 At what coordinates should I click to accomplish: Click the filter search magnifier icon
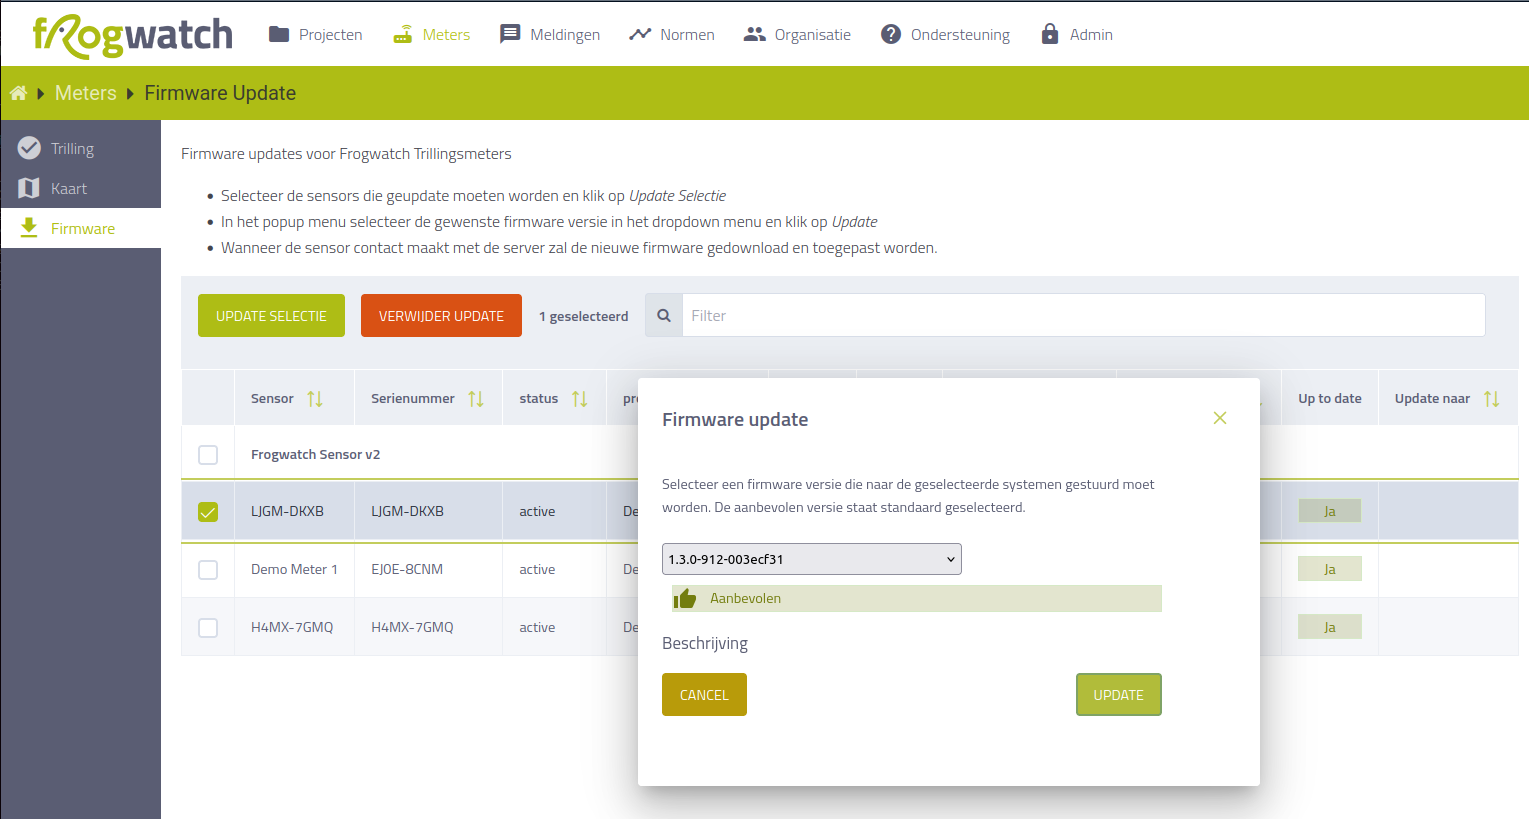click(664, 315)
